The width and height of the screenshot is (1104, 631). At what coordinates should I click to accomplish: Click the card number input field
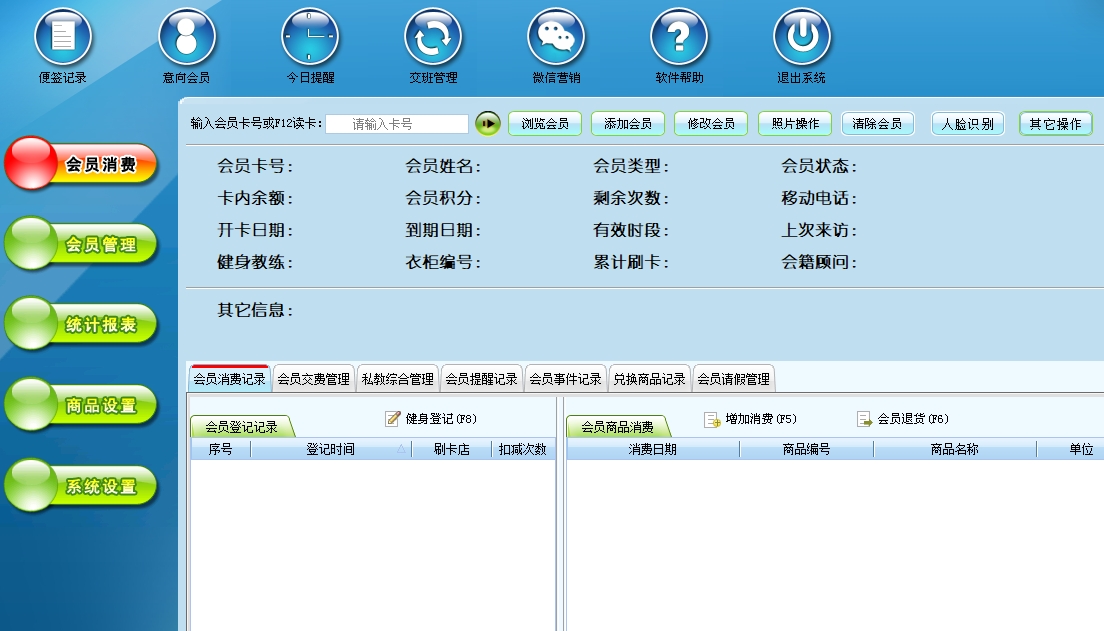(x=397, y=124)
